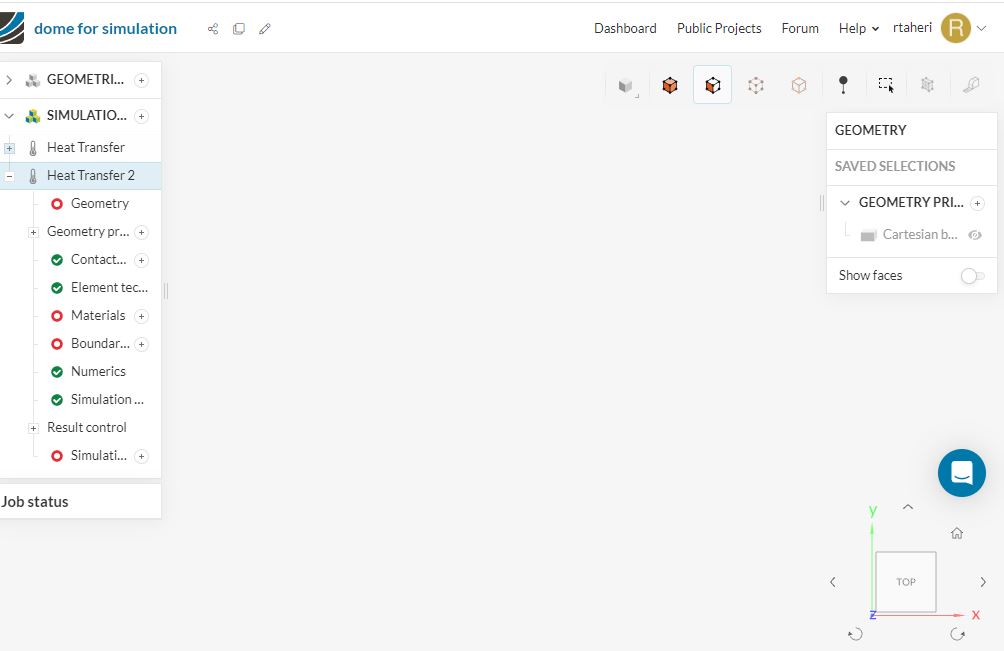
Task: Click the exploded view toolbar icon
Action: [927, 84]
